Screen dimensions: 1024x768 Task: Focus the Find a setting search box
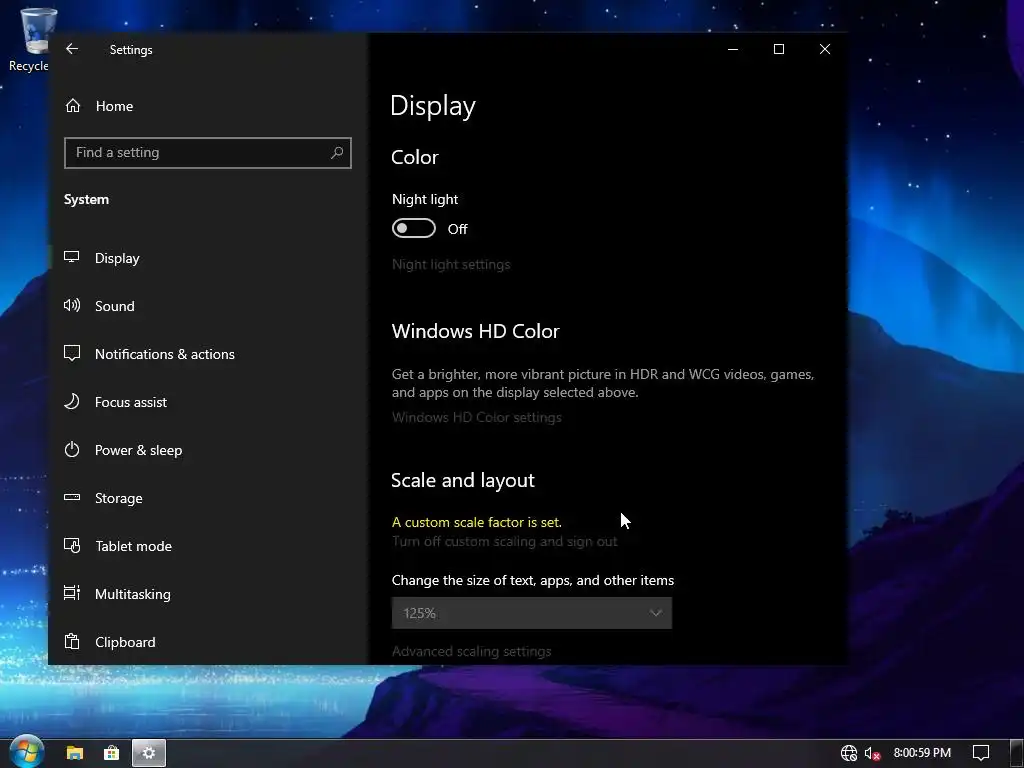click(208, 153)
